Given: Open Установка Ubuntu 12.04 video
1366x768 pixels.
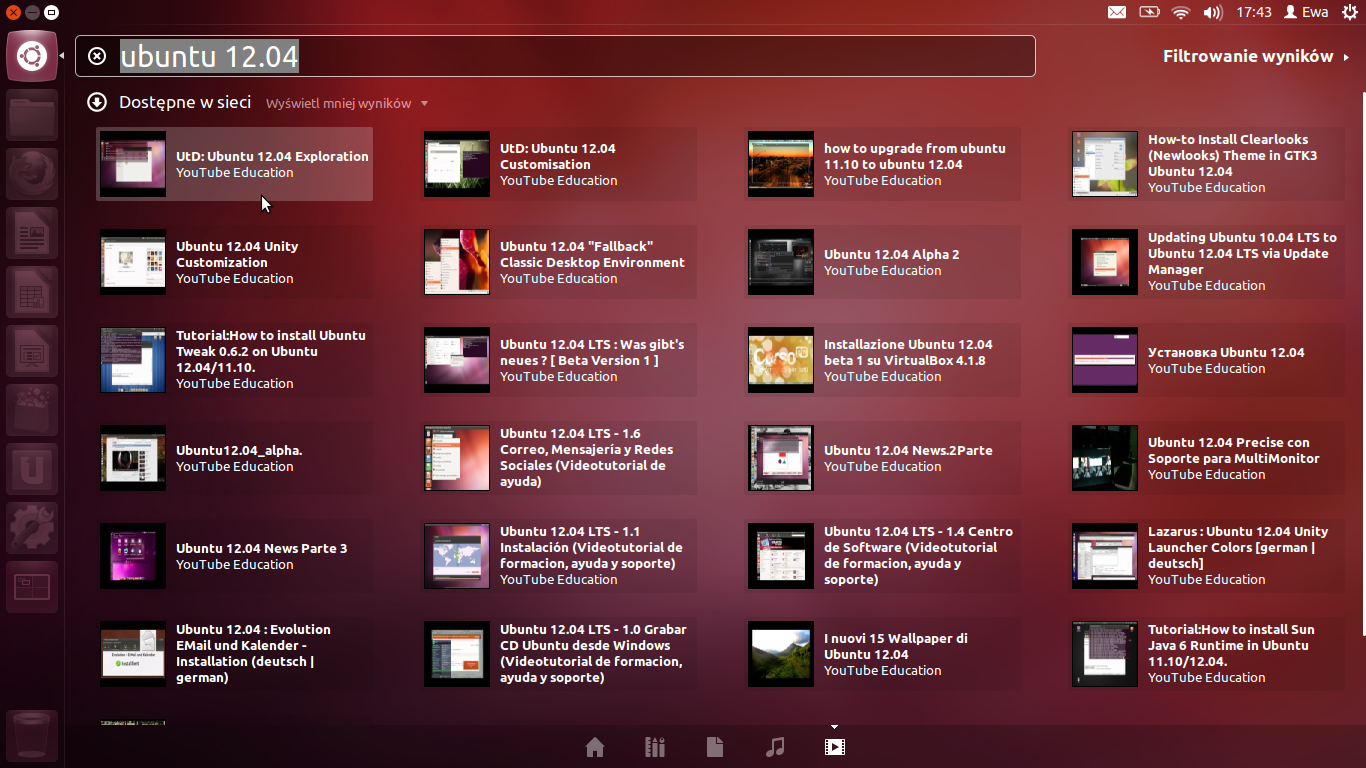Looking at the screenshot, I should tap(1207, 360).
